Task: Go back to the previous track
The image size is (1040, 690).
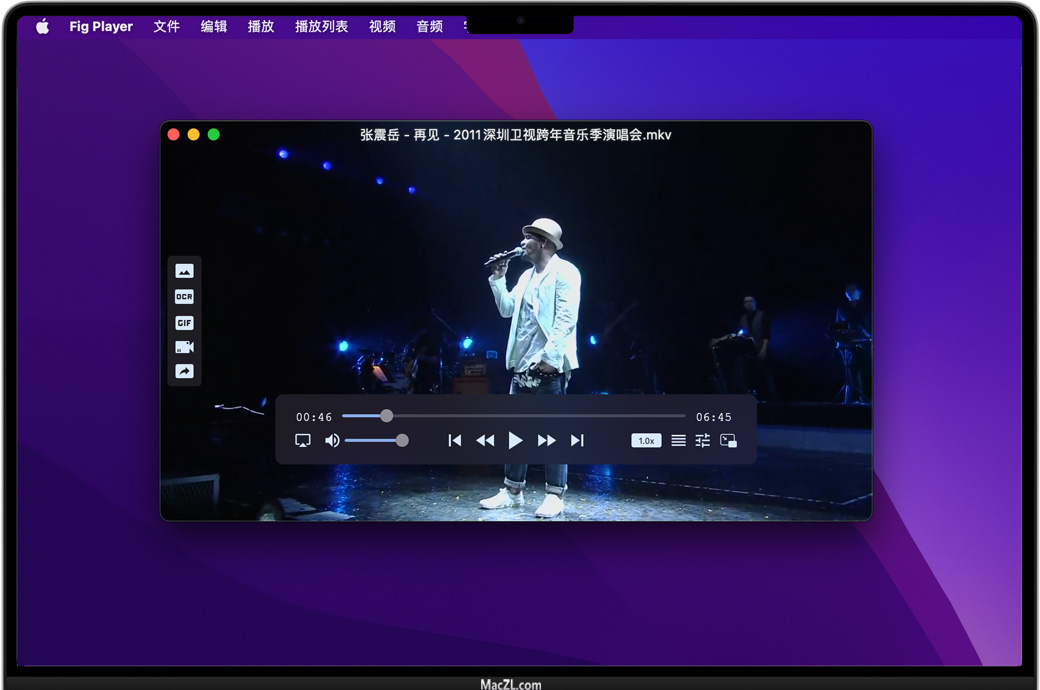Action: [455, 441]
